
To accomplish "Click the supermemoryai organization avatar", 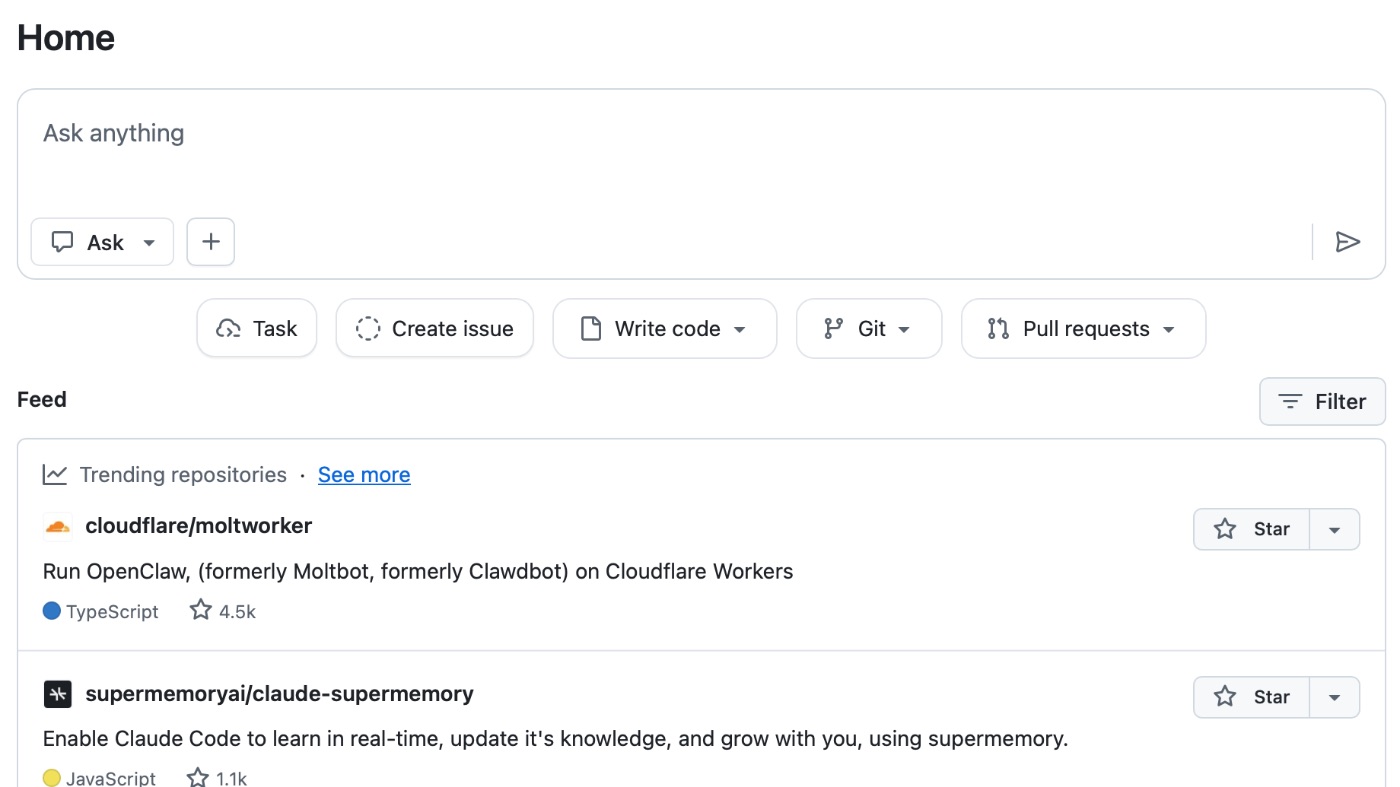I will click(x=57, y=693).
